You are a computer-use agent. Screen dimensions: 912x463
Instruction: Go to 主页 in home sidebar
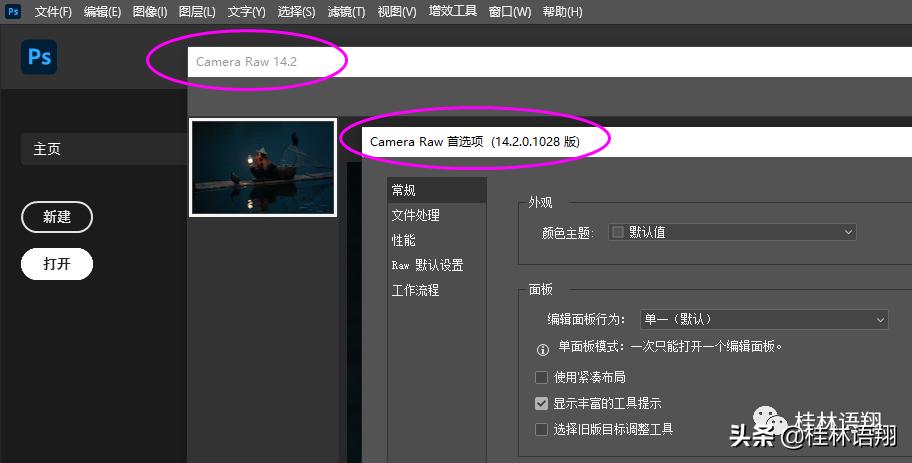point(104,149)
